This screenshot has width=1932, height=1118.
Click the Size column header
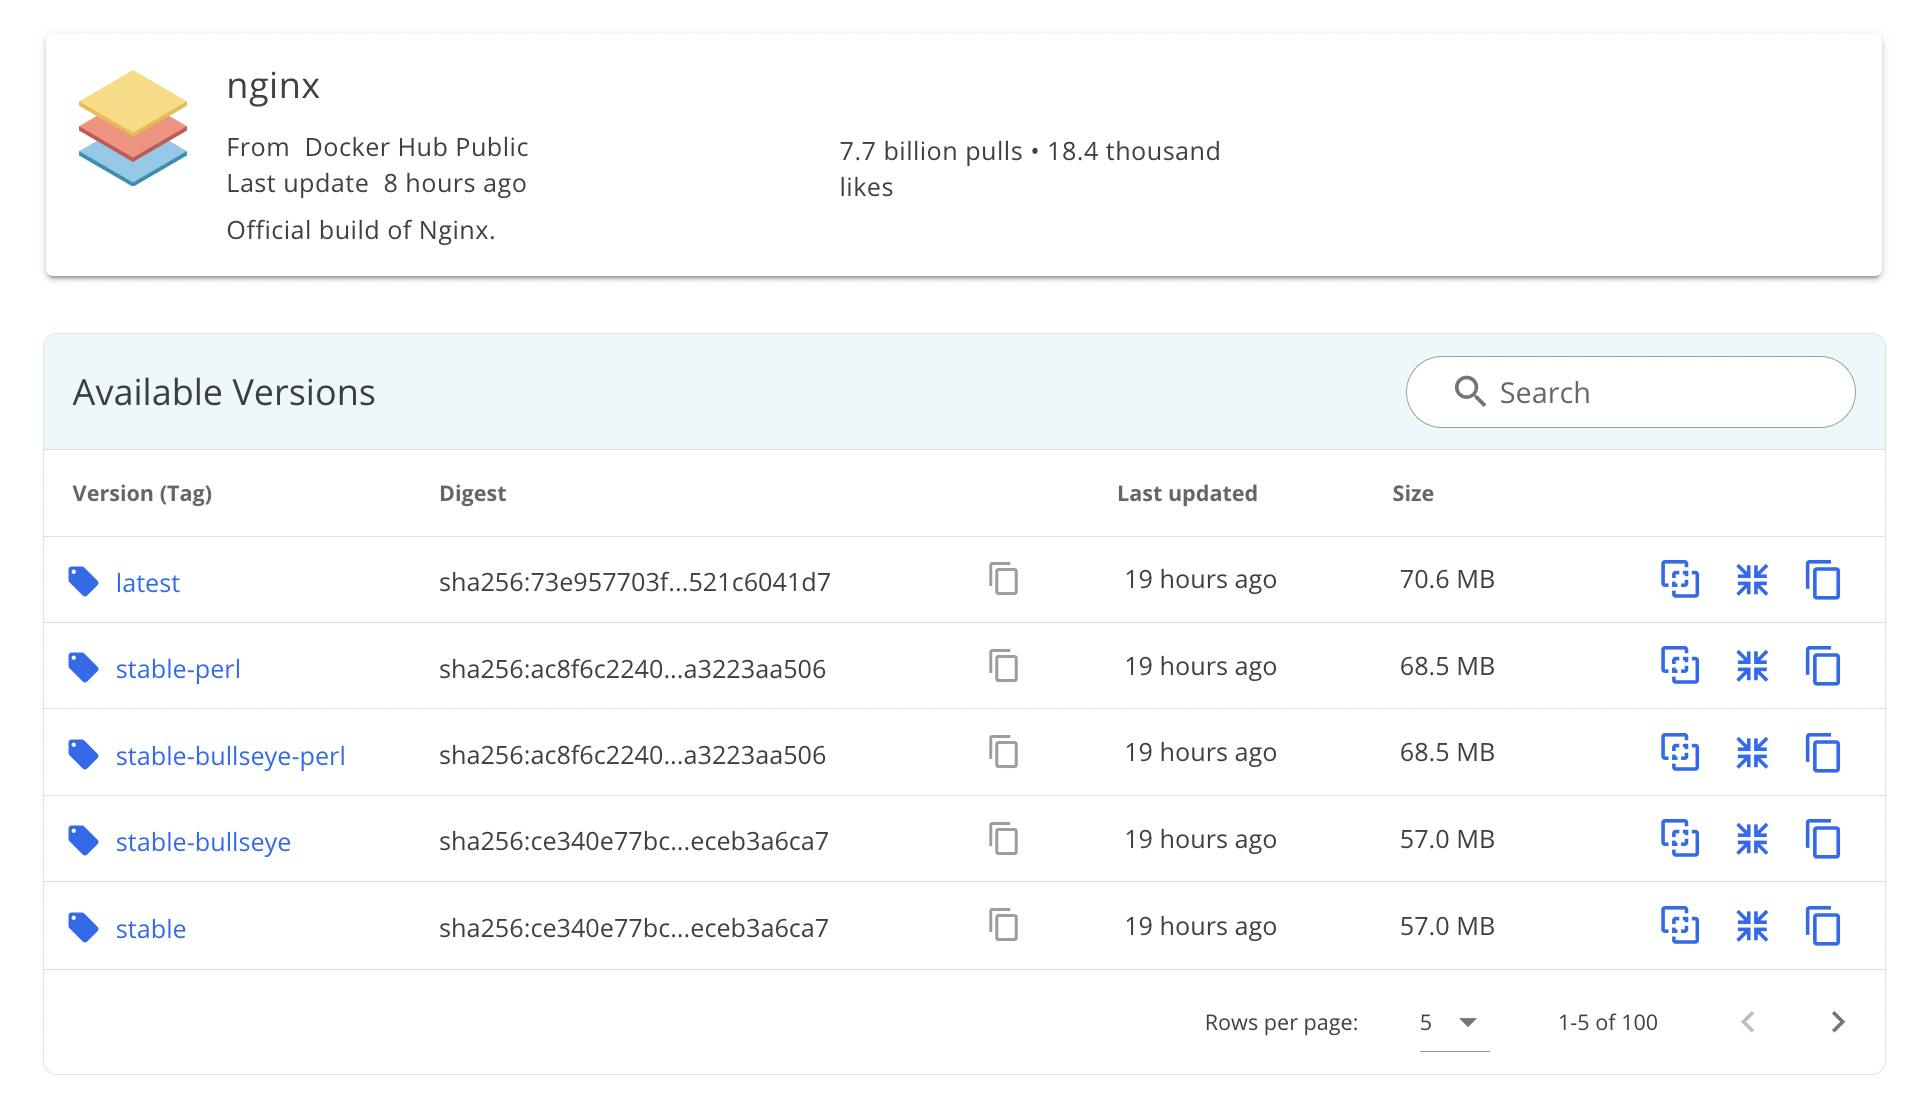[x=1413, y=493]
